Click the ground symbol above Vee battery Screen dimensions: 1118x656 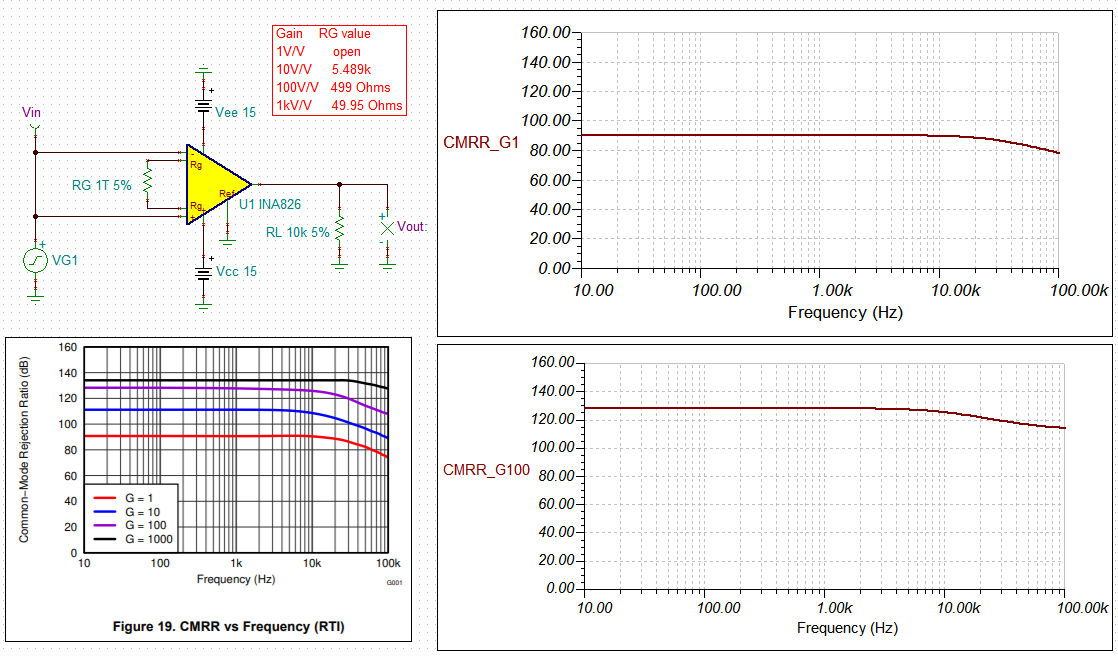[x=204, y=71]
